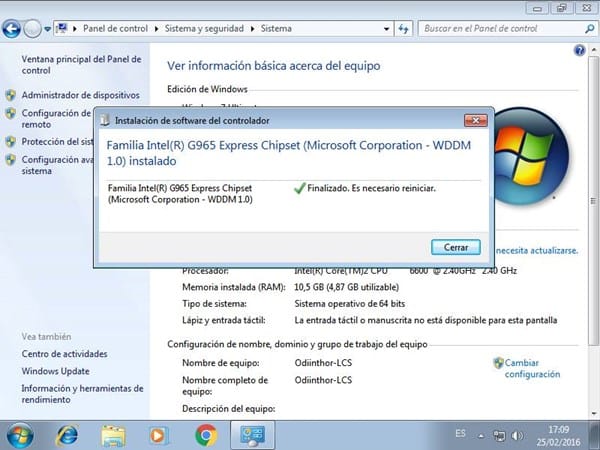
Task: Click vertical scrollbar of System window
Action: tap(593, 200)
